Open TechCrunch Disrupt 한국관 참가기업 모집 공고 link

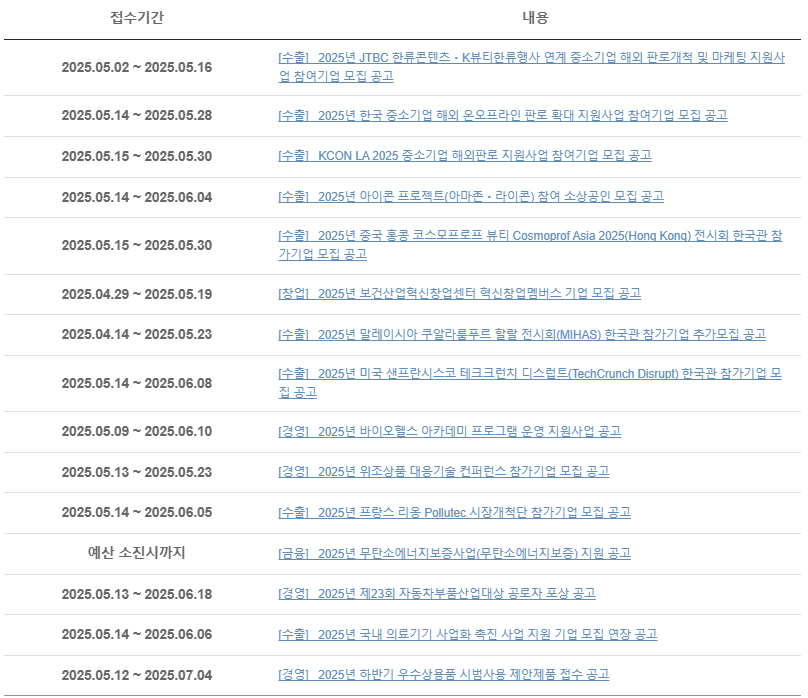pyautogui.click(x=530, y=383)
